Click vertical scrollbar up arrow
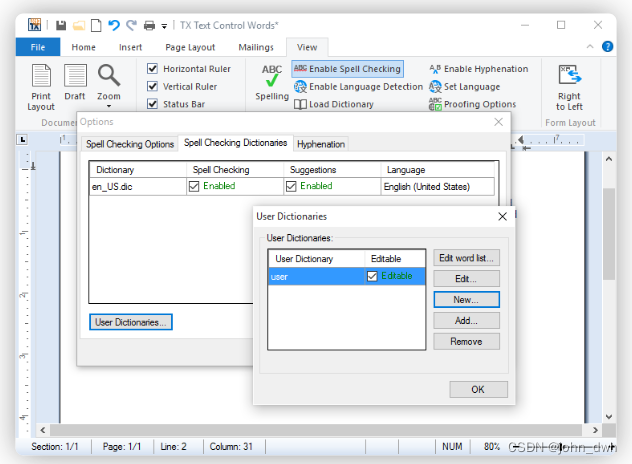The width and height of the screenshot is (632, 464). [609, 159]
